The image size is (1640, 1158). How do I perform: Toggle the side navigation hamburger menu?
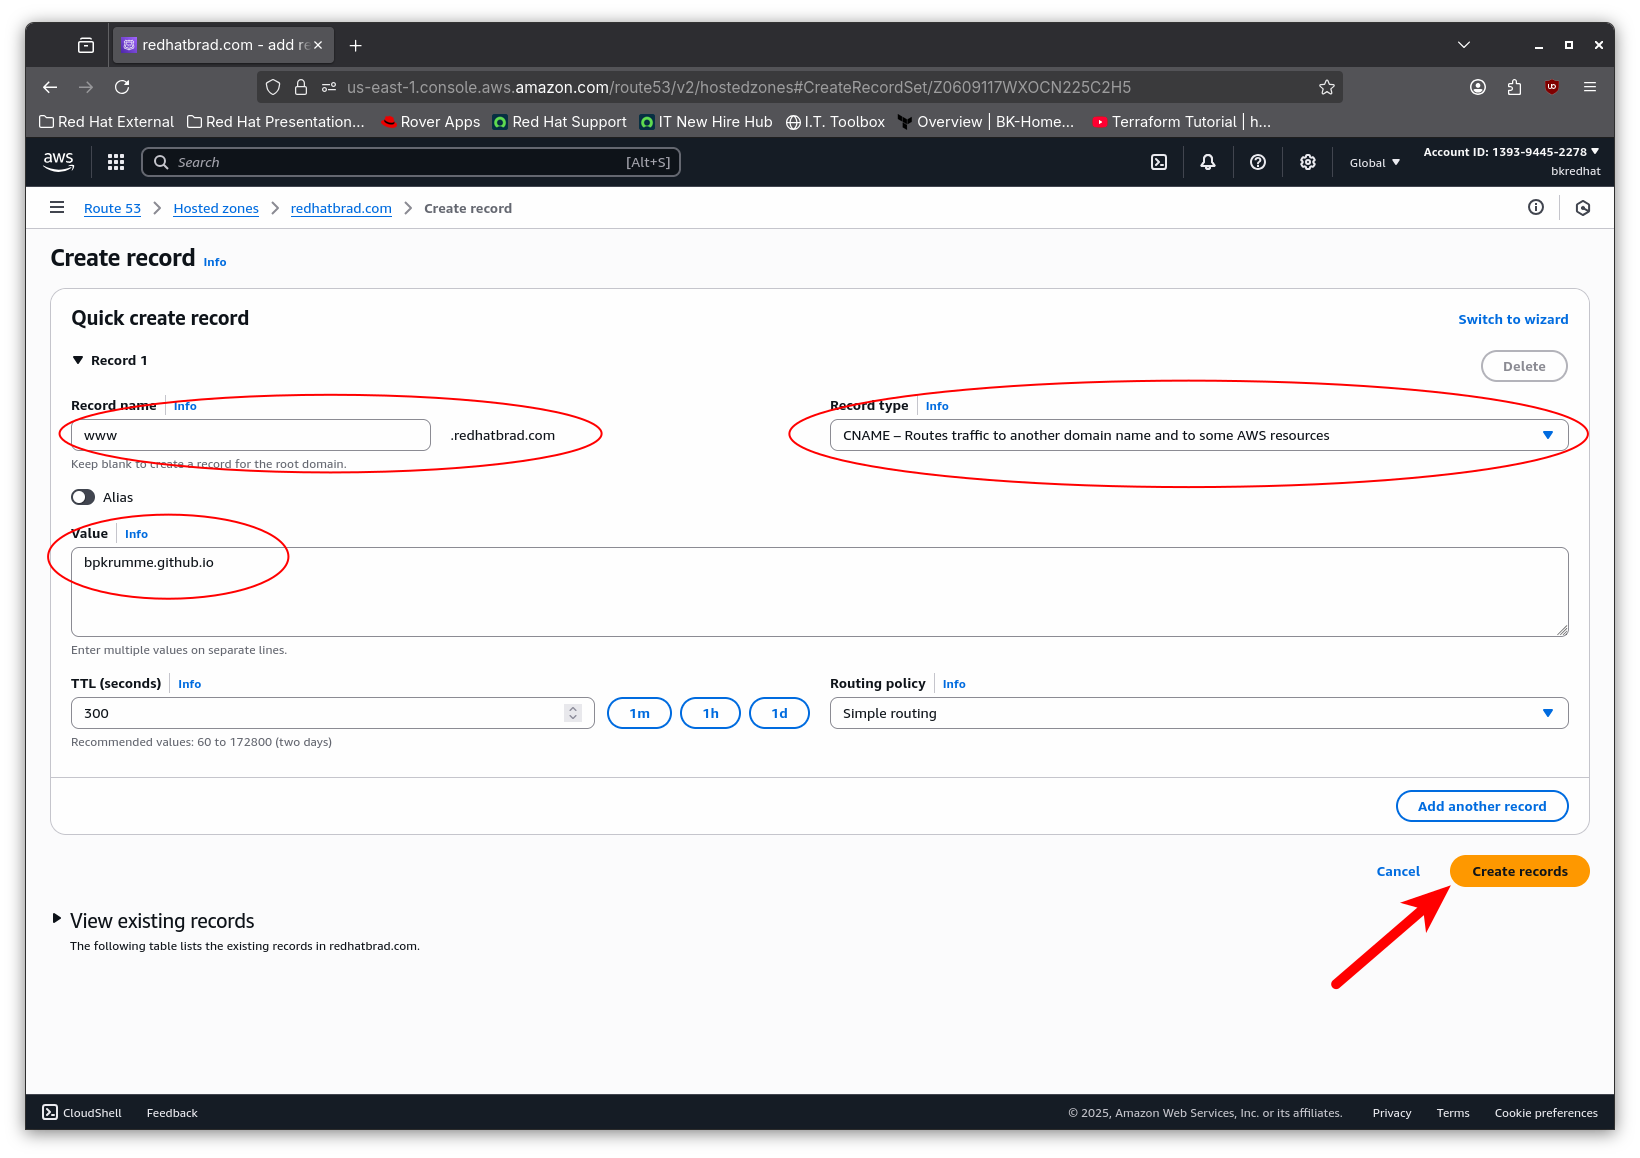57,208
